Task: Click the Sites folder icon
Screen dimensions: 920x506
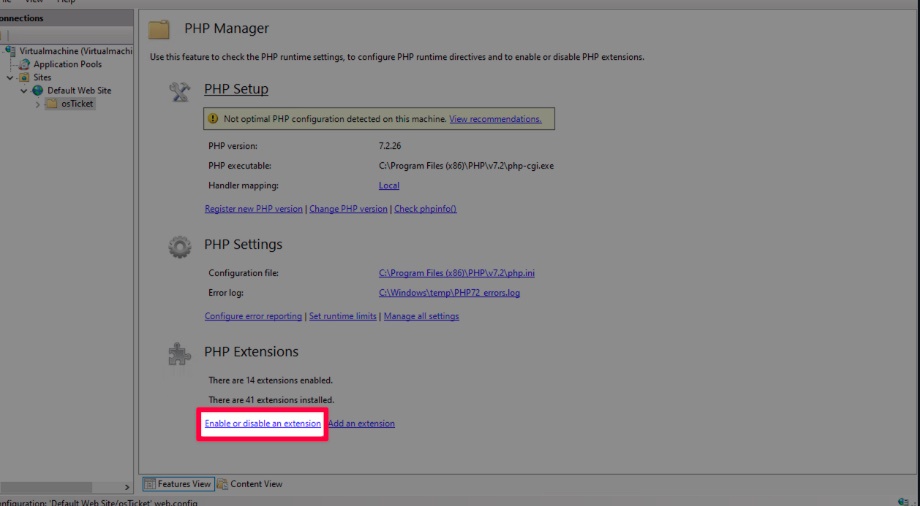Action: point(24,77)
